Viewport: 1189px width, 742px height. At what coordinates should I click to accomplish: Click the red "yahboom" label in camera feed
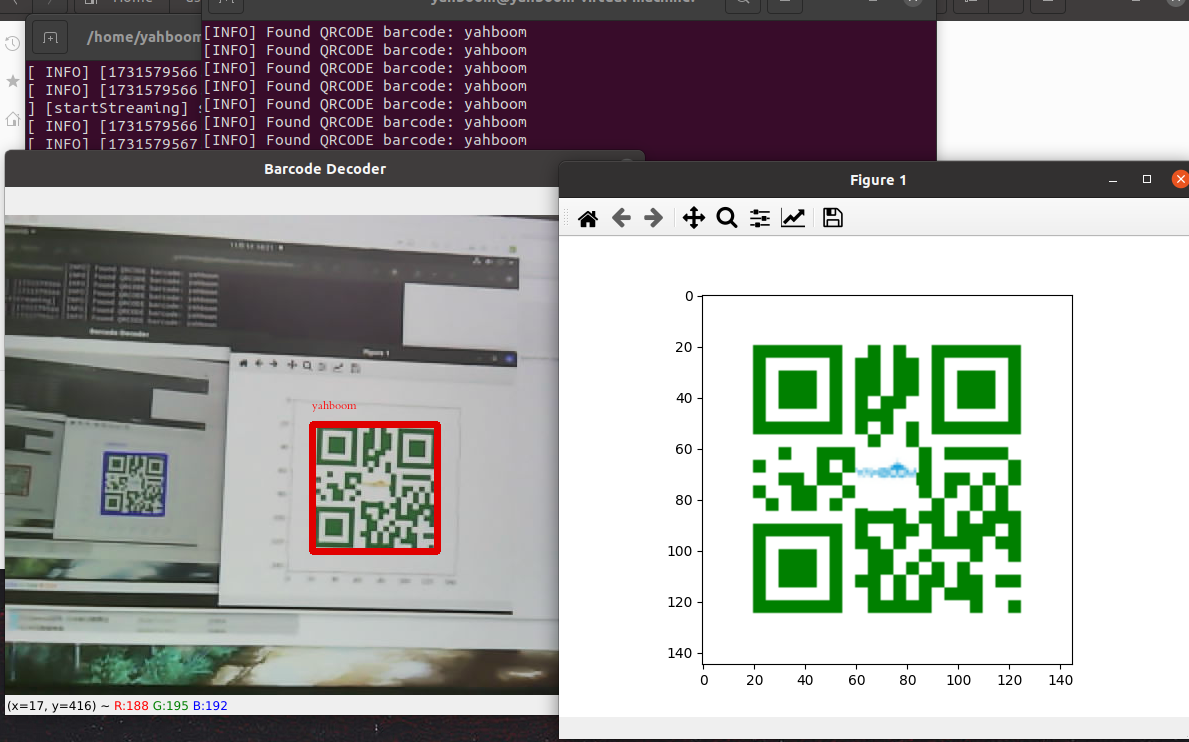coord(334,405)
